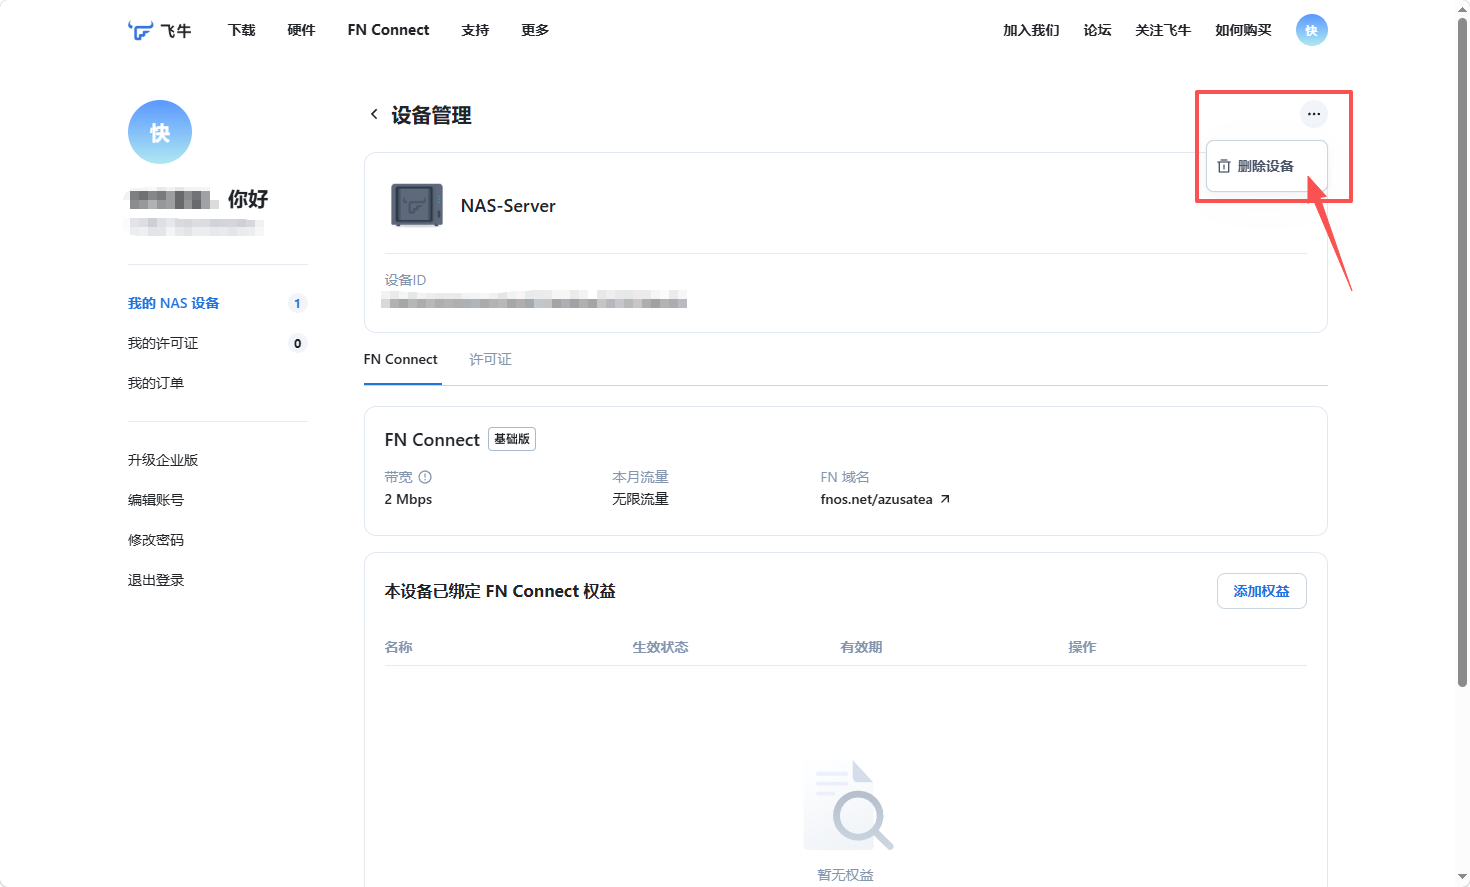Click the NAS-Server device thumbnail image
Viewport: 1470px width, 887px height.
coord(417,205)
